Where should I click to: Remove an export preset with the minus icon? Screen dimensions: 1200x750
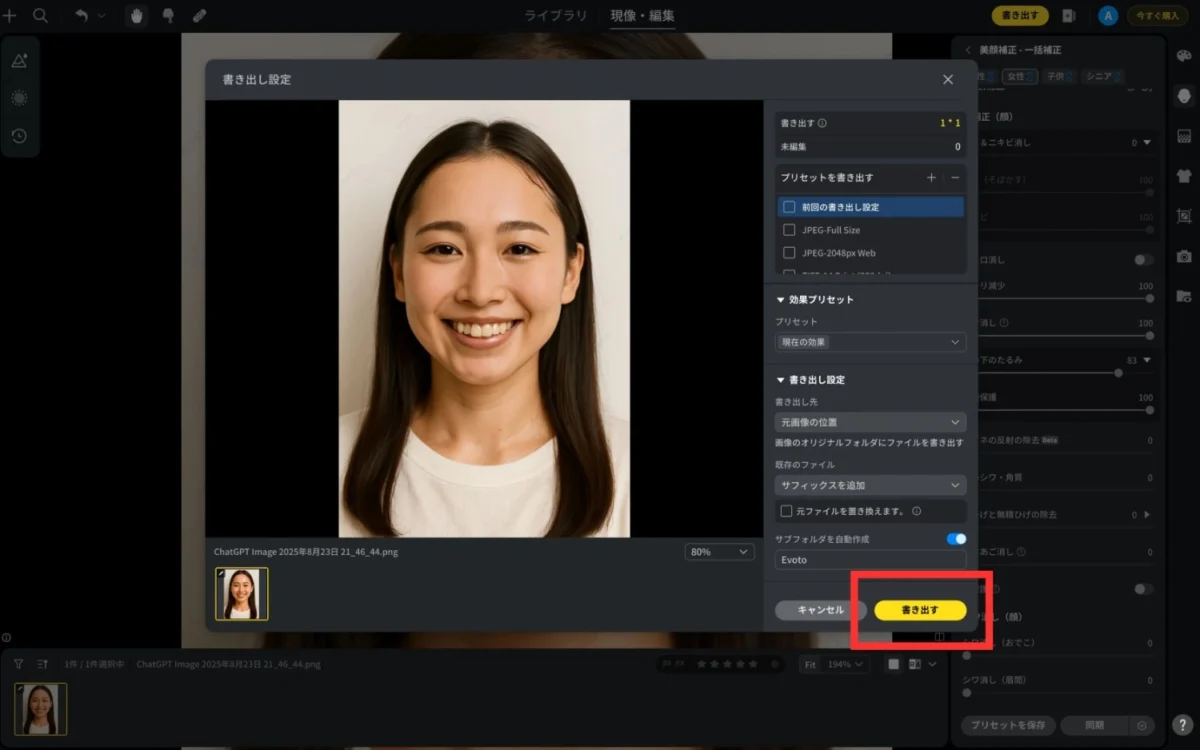tap(955, 177)
